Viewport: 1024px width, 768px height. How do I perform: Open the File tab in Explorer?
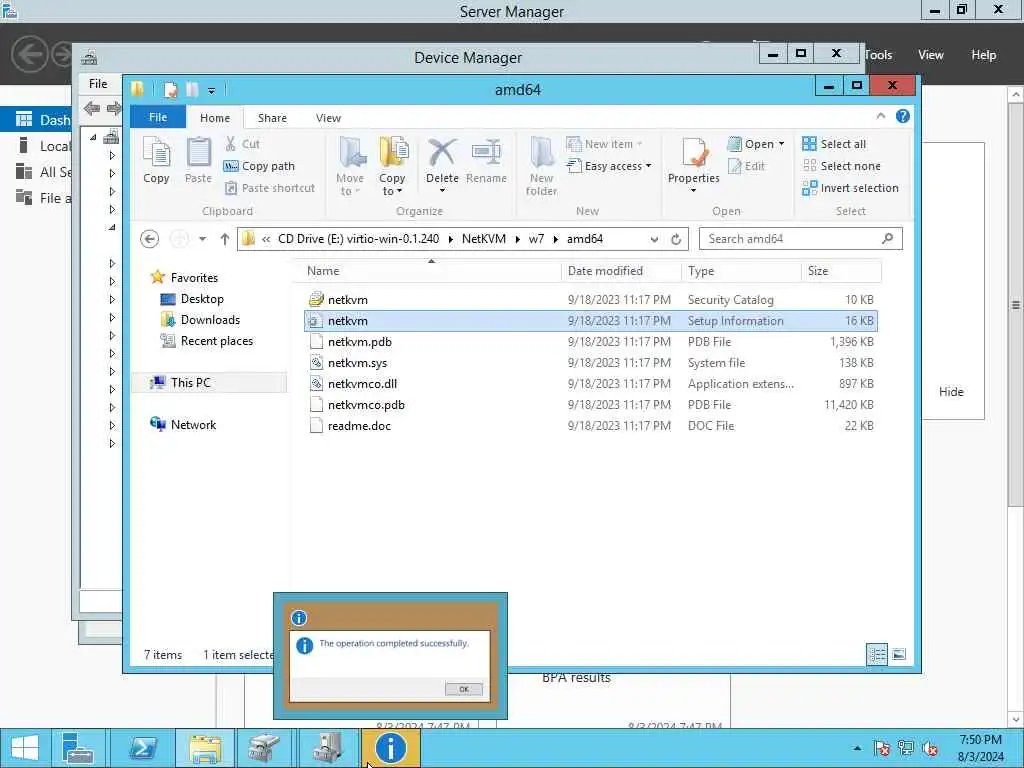point(158,118)
